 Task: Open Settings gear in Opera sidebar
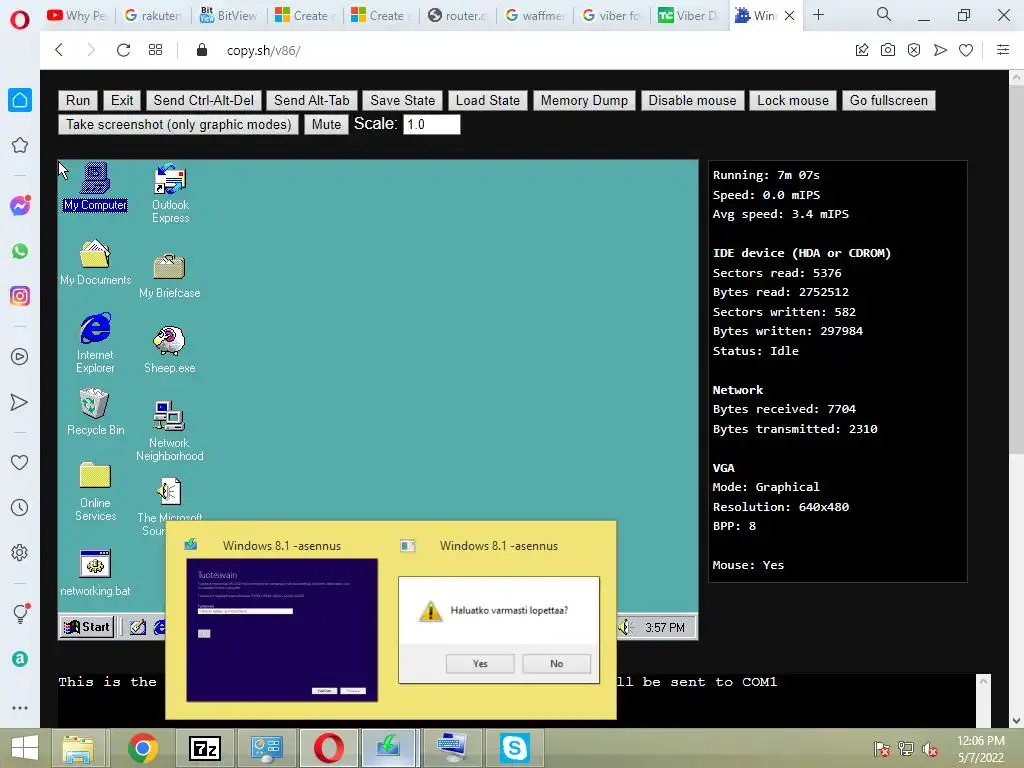(x=20, y=552)
